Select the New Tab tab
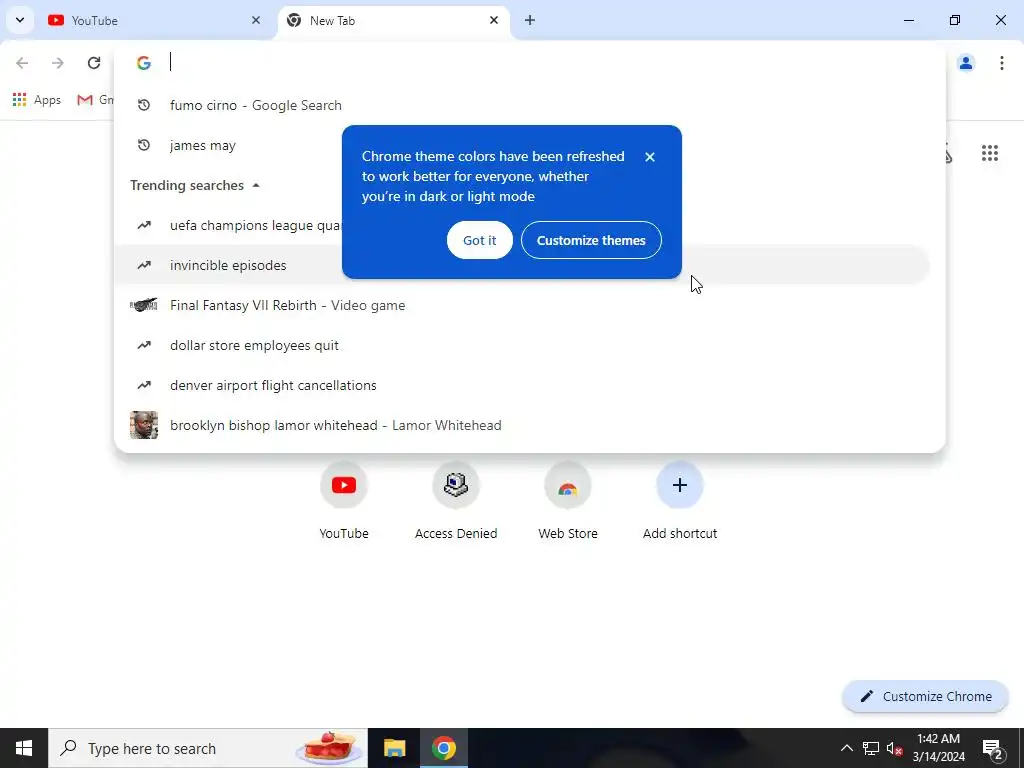The height and width of the screenshot is (768, 1024). 394,20
